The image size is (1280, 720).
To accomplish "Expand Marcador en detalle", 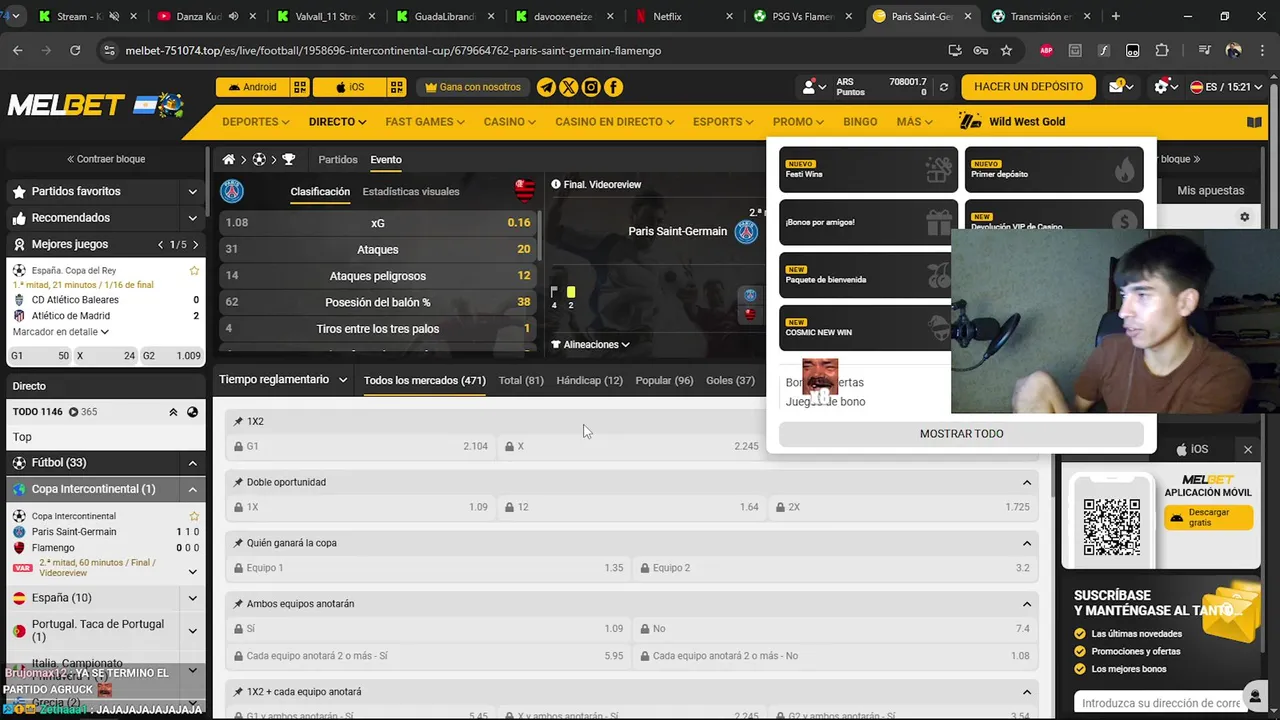I will click(x=61, y=332).
